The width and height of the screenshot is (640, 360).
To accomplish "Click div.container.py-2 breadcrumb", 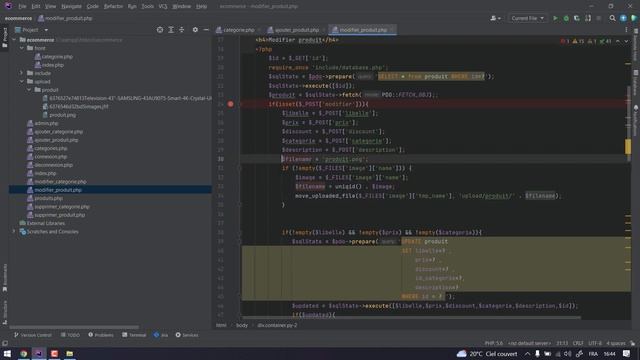I will pyautogui.click(x=277, y=325).
